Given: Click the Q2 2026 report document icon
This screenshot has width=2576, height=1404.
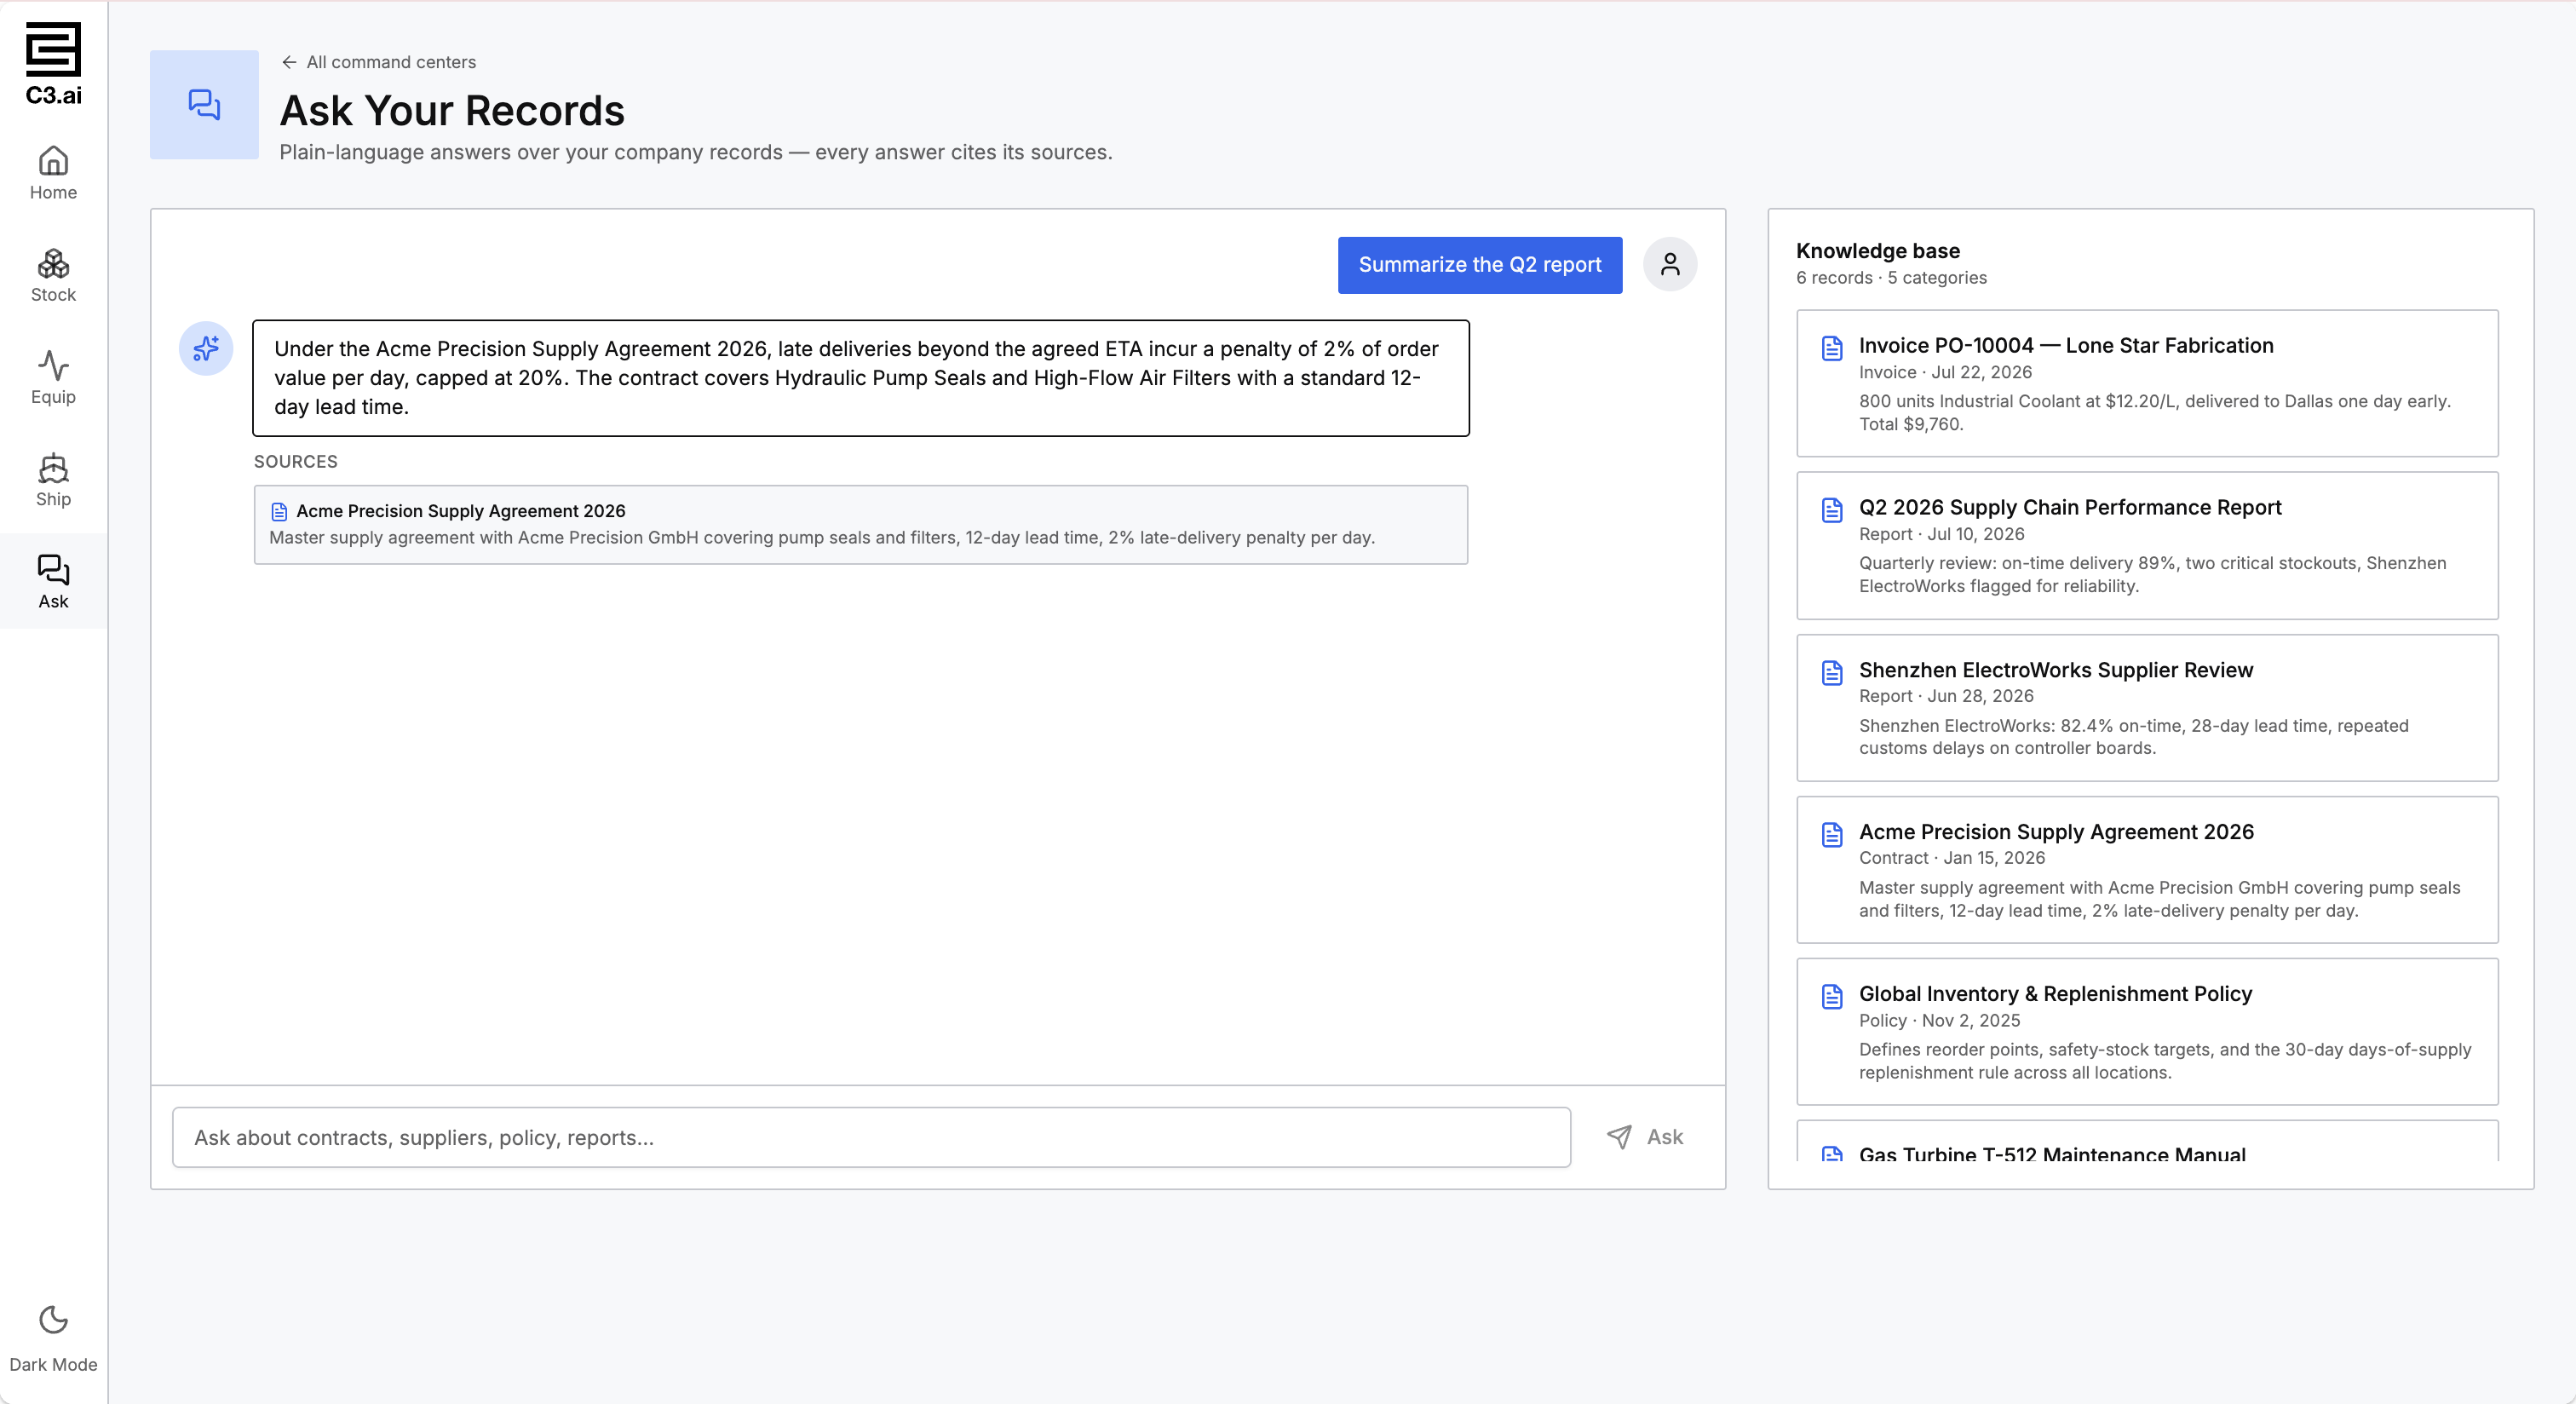Looking at the screenshot, I should coord(1832,510).
